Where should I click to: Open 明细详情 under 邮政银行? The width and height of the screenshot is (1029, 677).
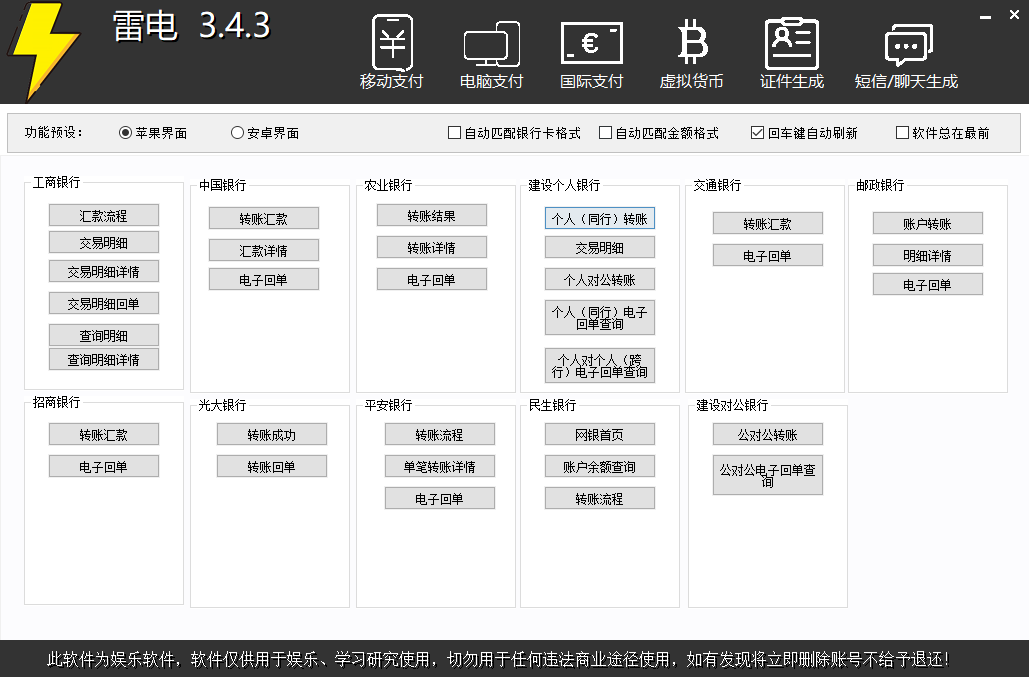pyautogui.click(x=928, y=255)
